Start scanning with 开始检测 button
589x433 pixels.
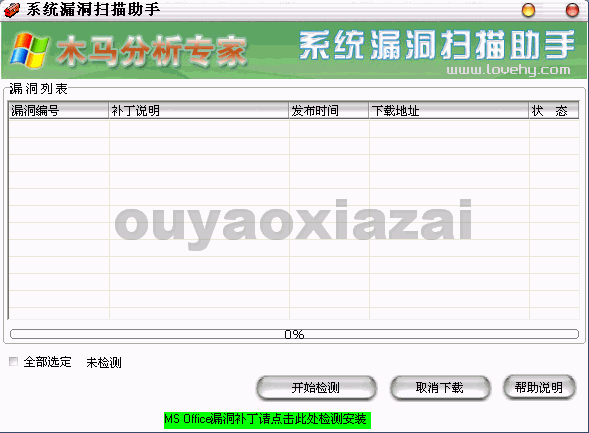pos(316,388)
